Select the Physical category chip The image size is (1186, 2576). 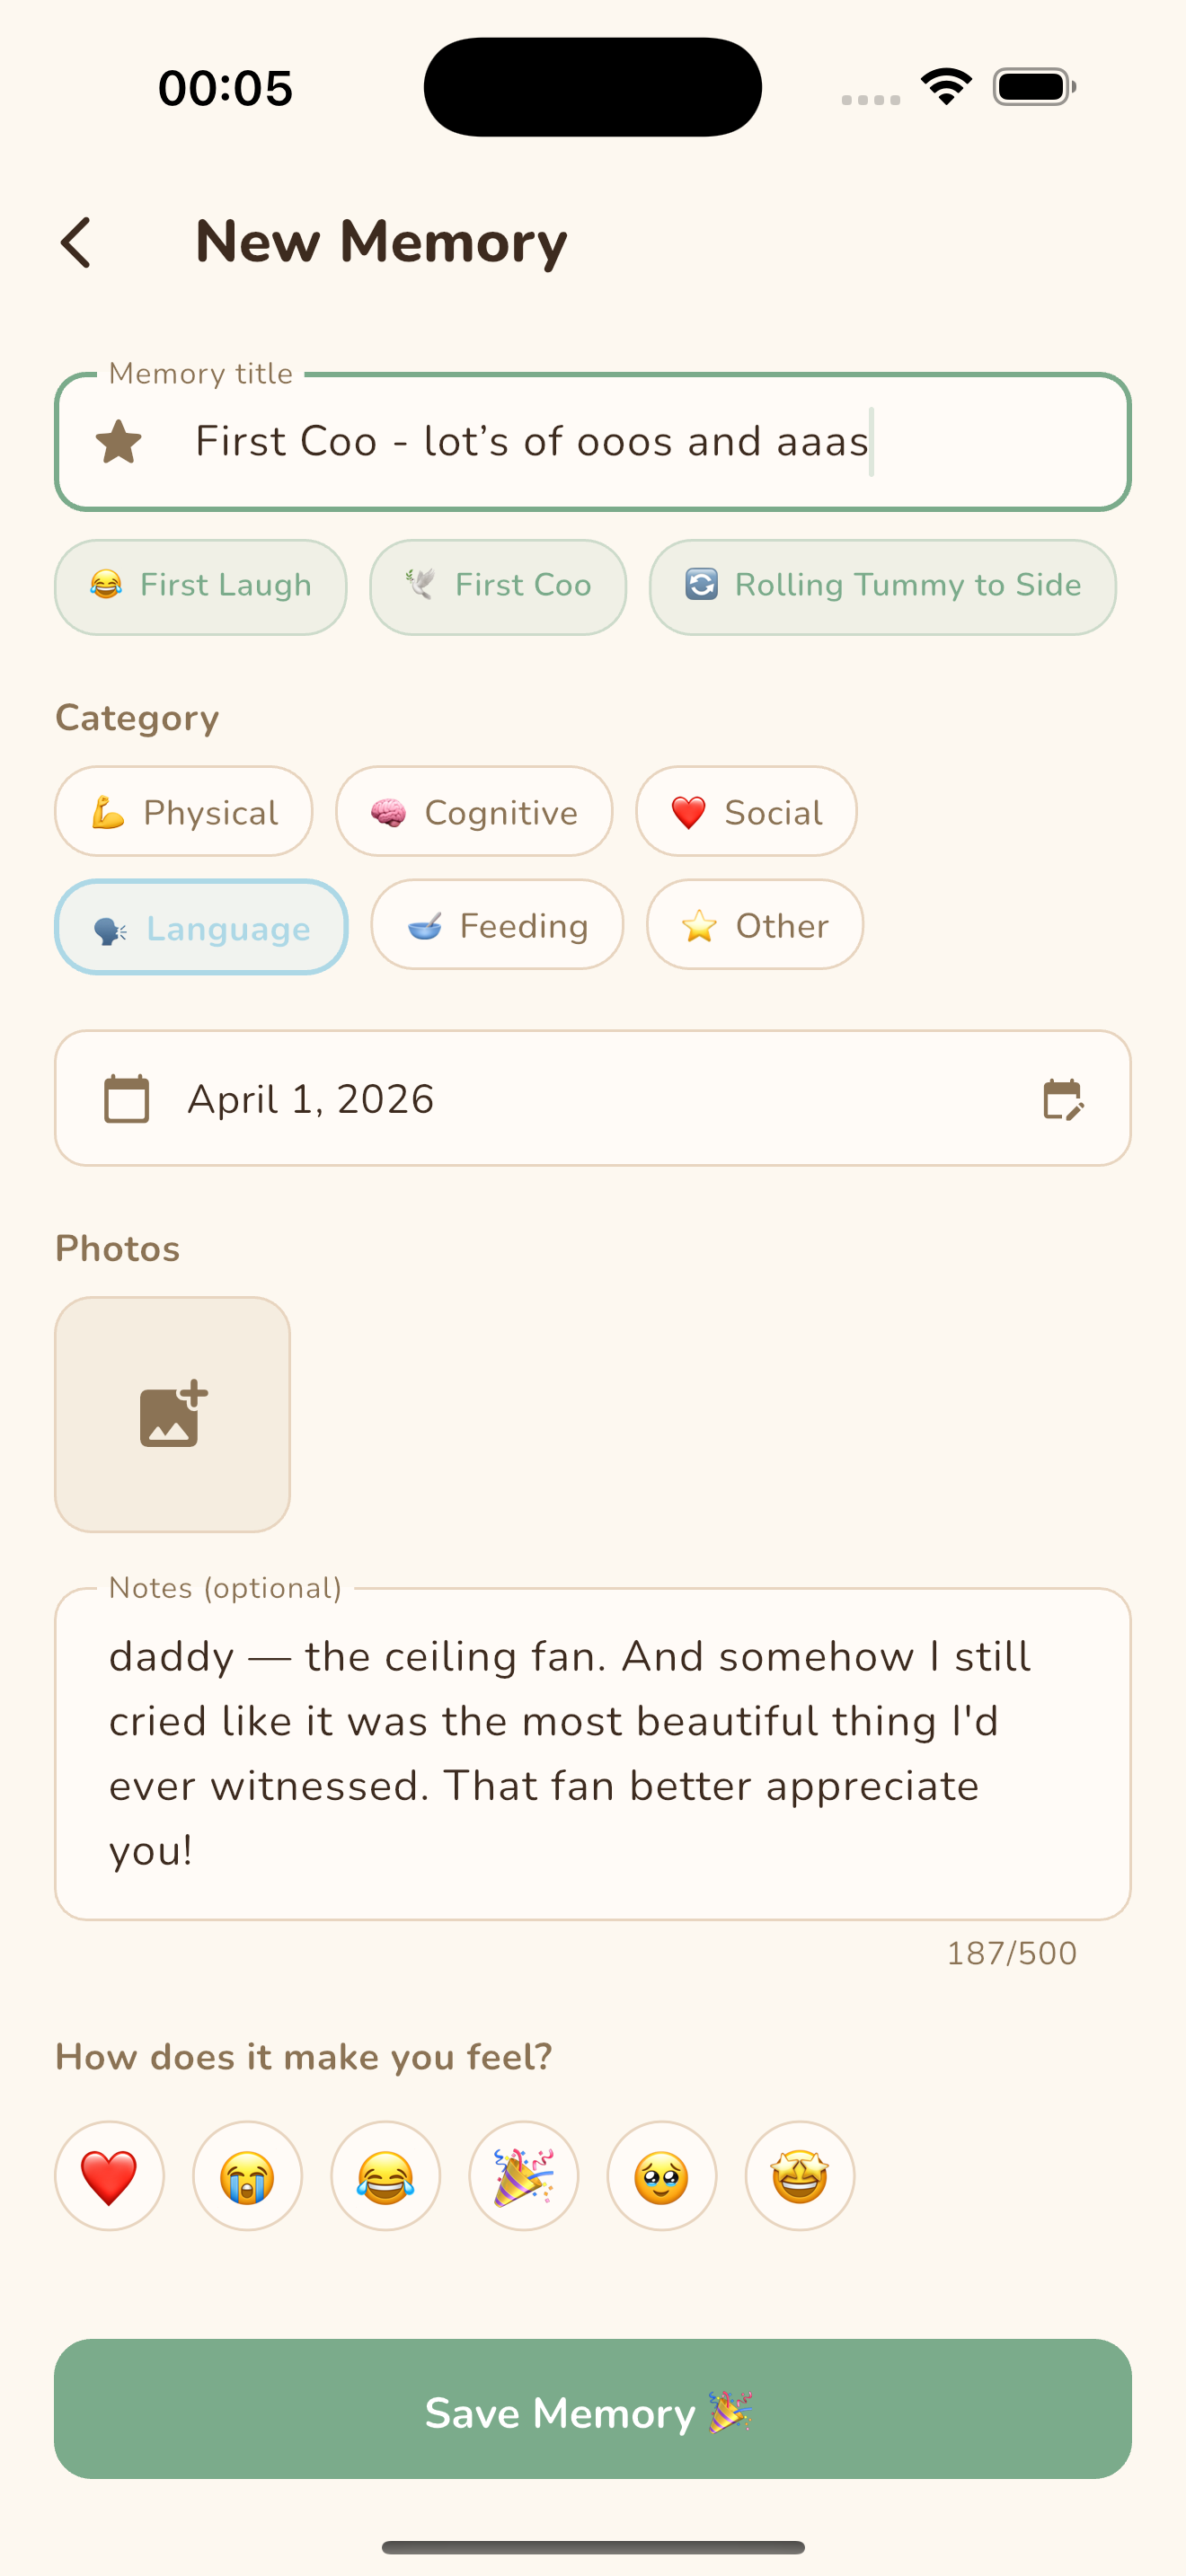pos(184,812)
